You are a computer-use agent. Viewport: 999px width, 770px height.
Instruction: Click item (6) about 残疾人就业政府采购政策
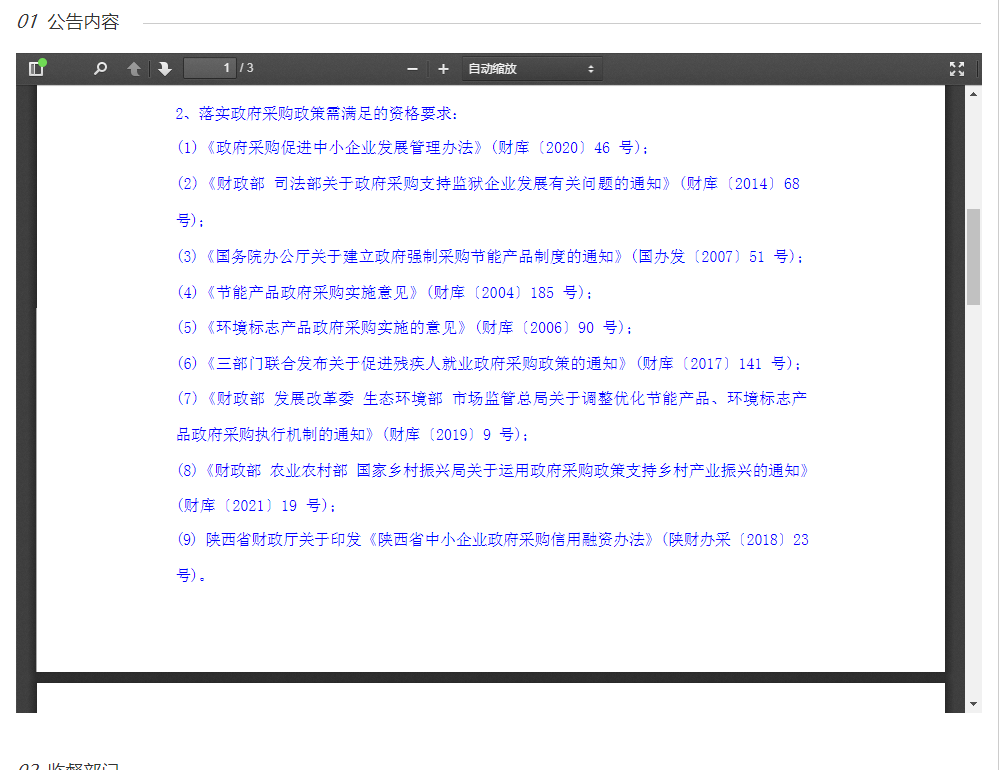point(489,363)
